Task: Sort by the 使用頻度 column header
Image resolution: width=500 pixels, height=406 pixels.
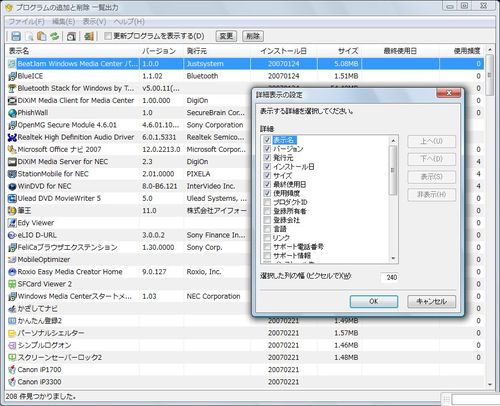Action: (x=462, y=51)
